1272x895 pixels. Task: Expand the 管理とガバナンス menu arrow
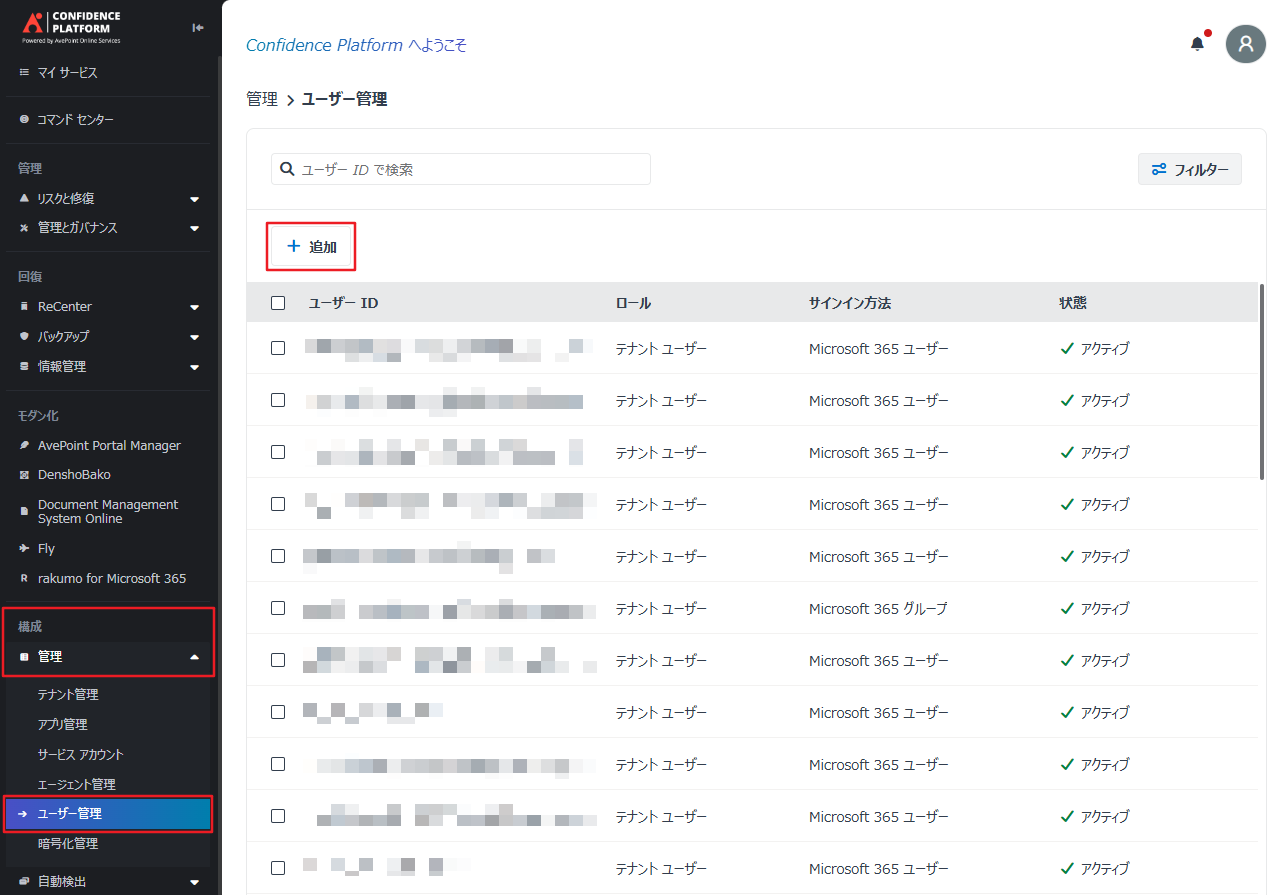point(194,229)
